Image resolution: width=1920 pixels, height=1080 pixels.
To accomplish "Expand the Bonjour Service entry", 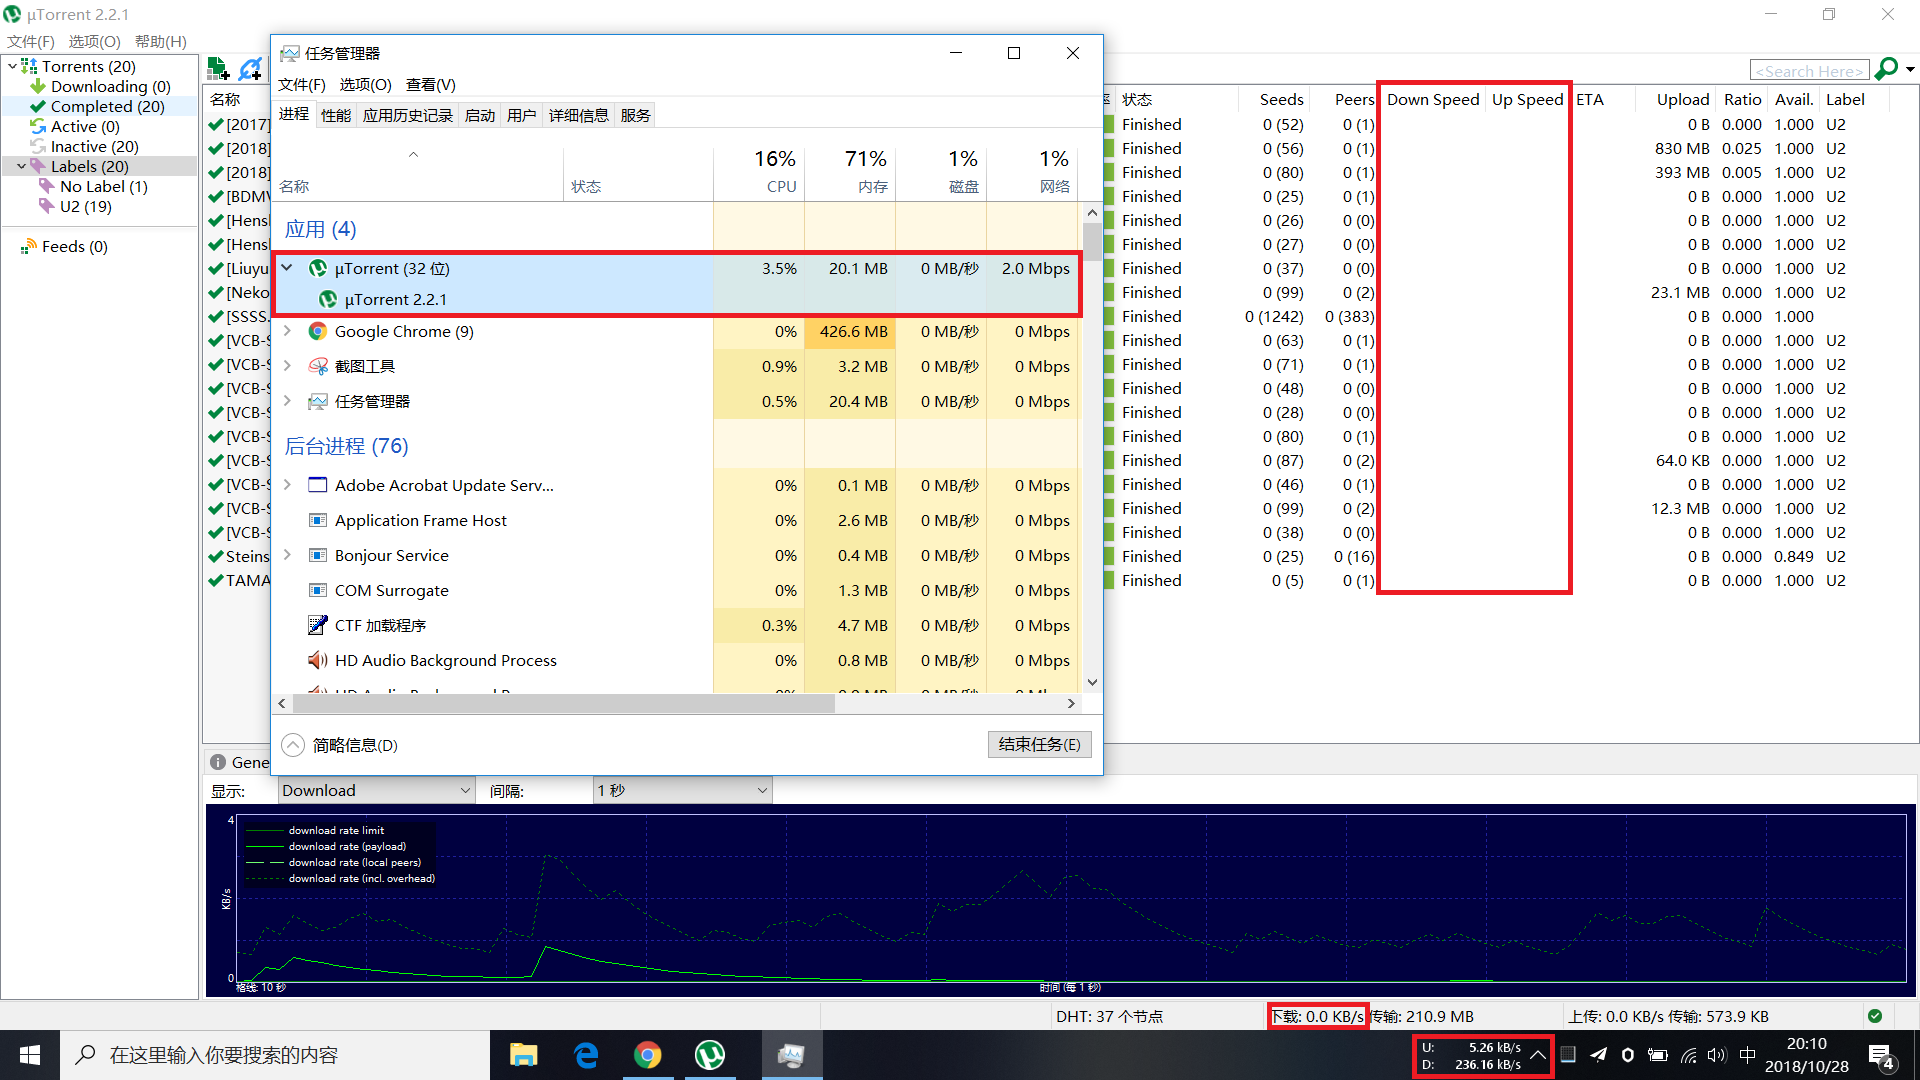I will [287, 555].
